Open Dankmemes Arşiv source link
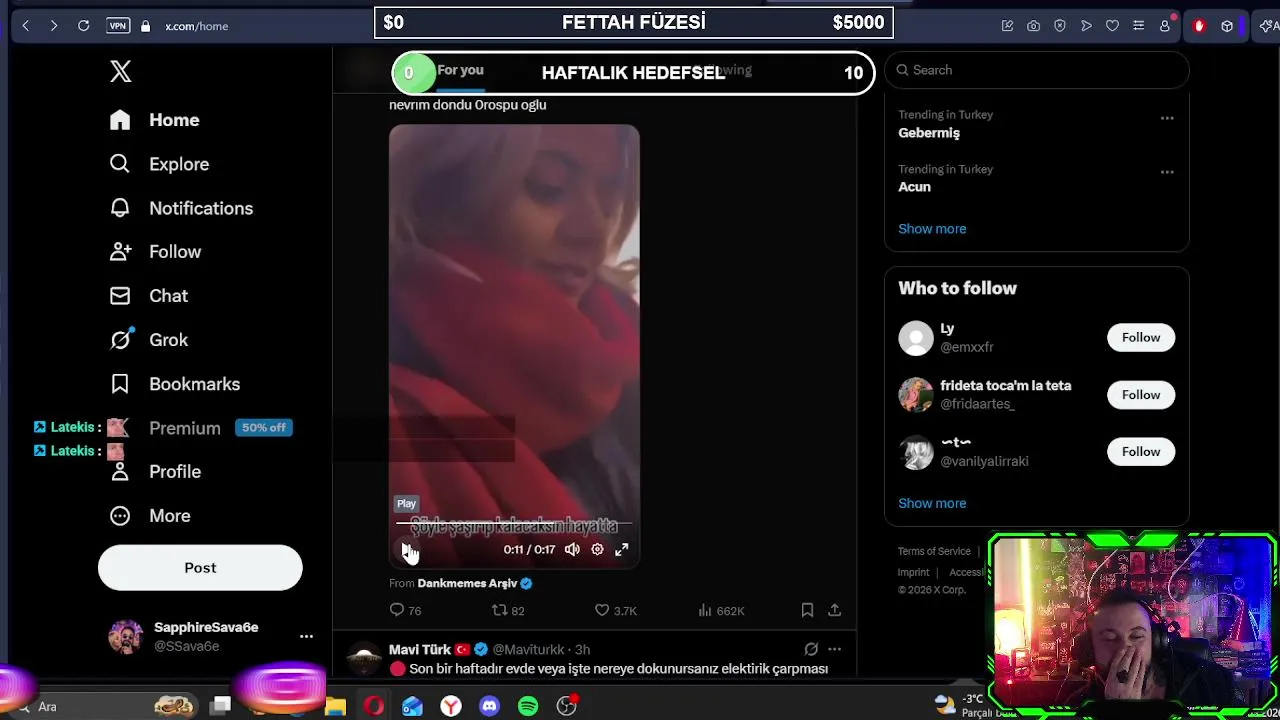Viewport: 1280px width, 720px height. pyautogui.click(x=467, y=583)
